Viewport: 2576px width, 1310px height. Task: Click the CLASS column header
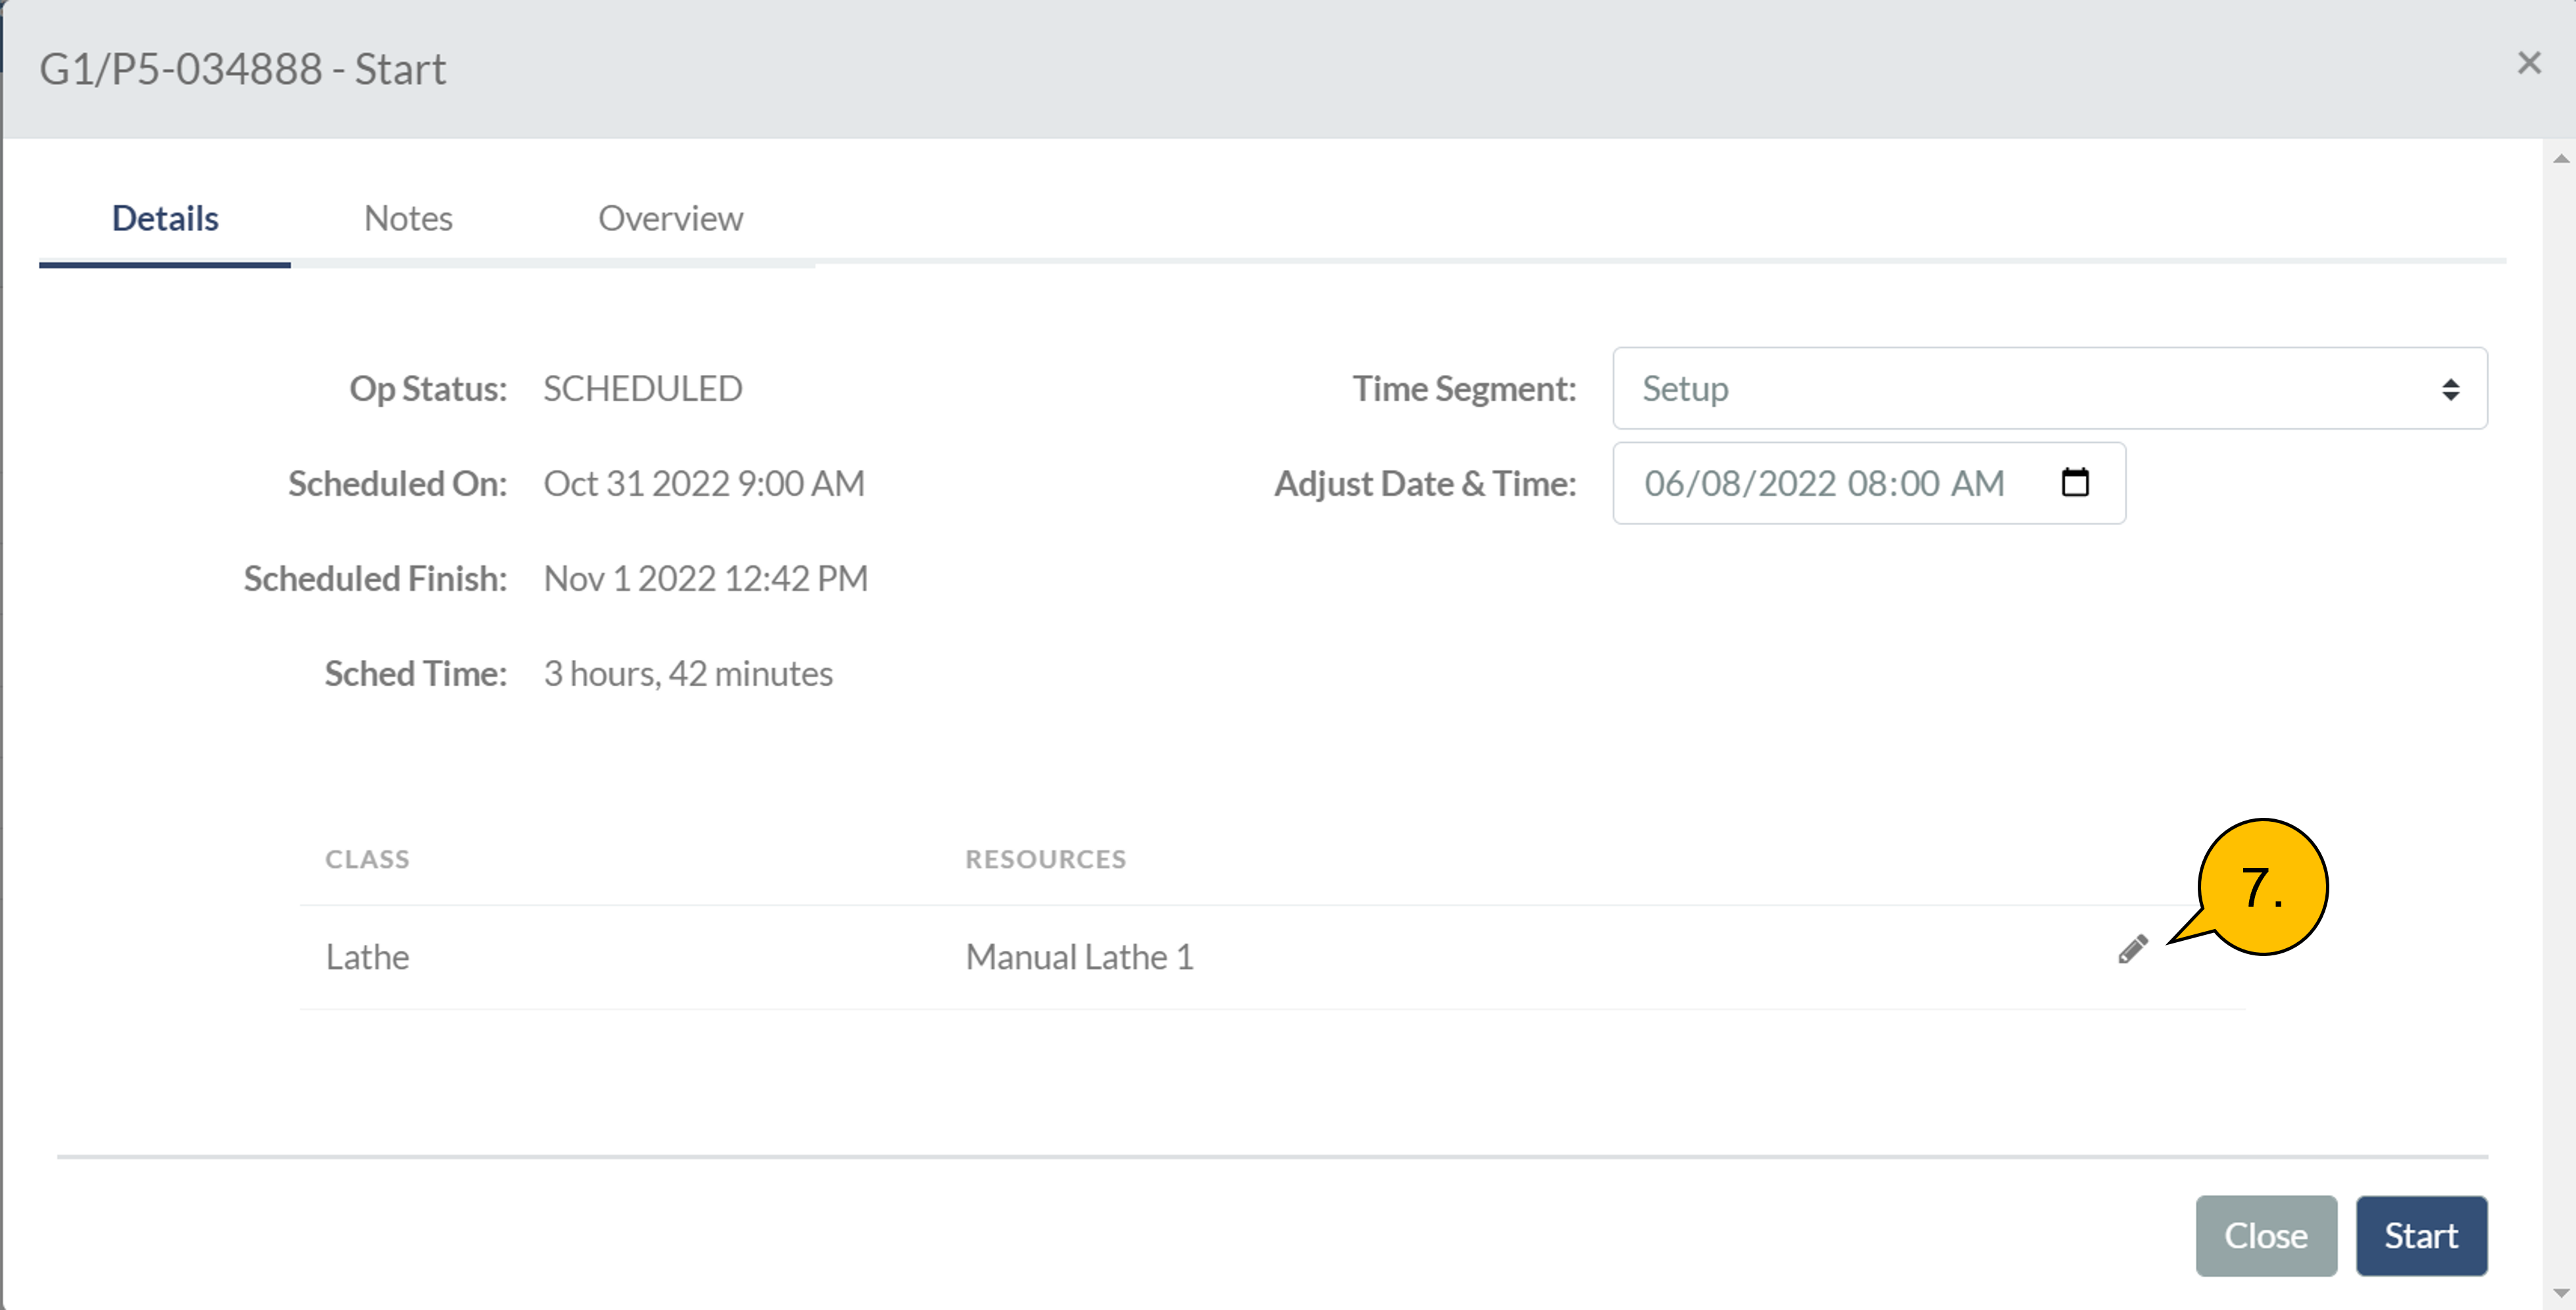click(367, 859)
